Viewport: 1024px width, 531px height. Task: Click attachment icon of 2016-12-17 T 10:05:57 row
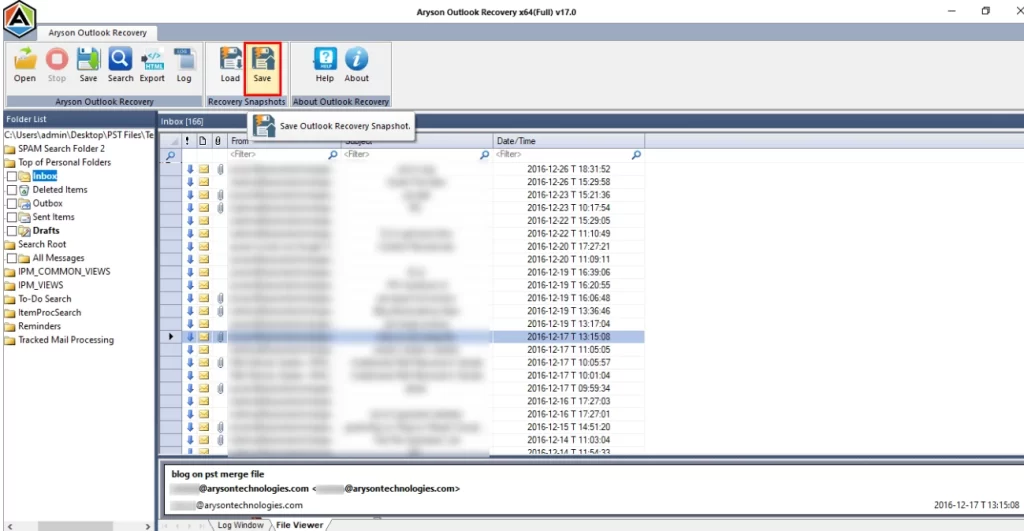[x=220, y=362]
